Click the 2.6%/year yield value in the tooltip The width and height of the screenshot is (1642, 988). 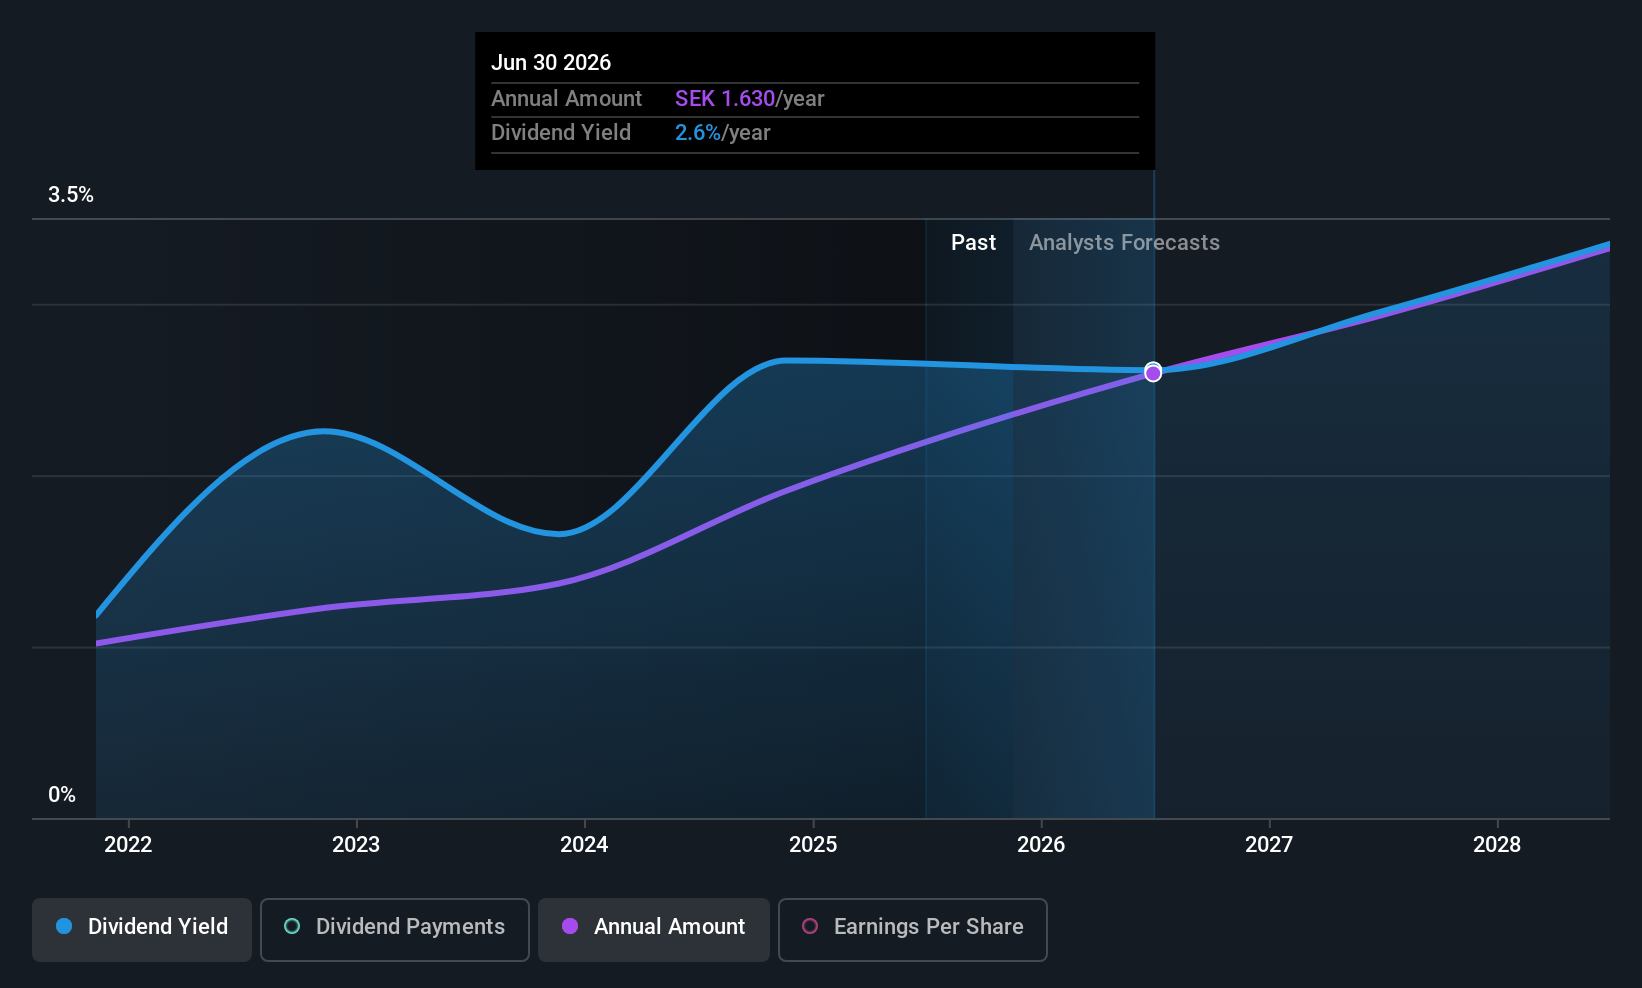coord(722,133)
